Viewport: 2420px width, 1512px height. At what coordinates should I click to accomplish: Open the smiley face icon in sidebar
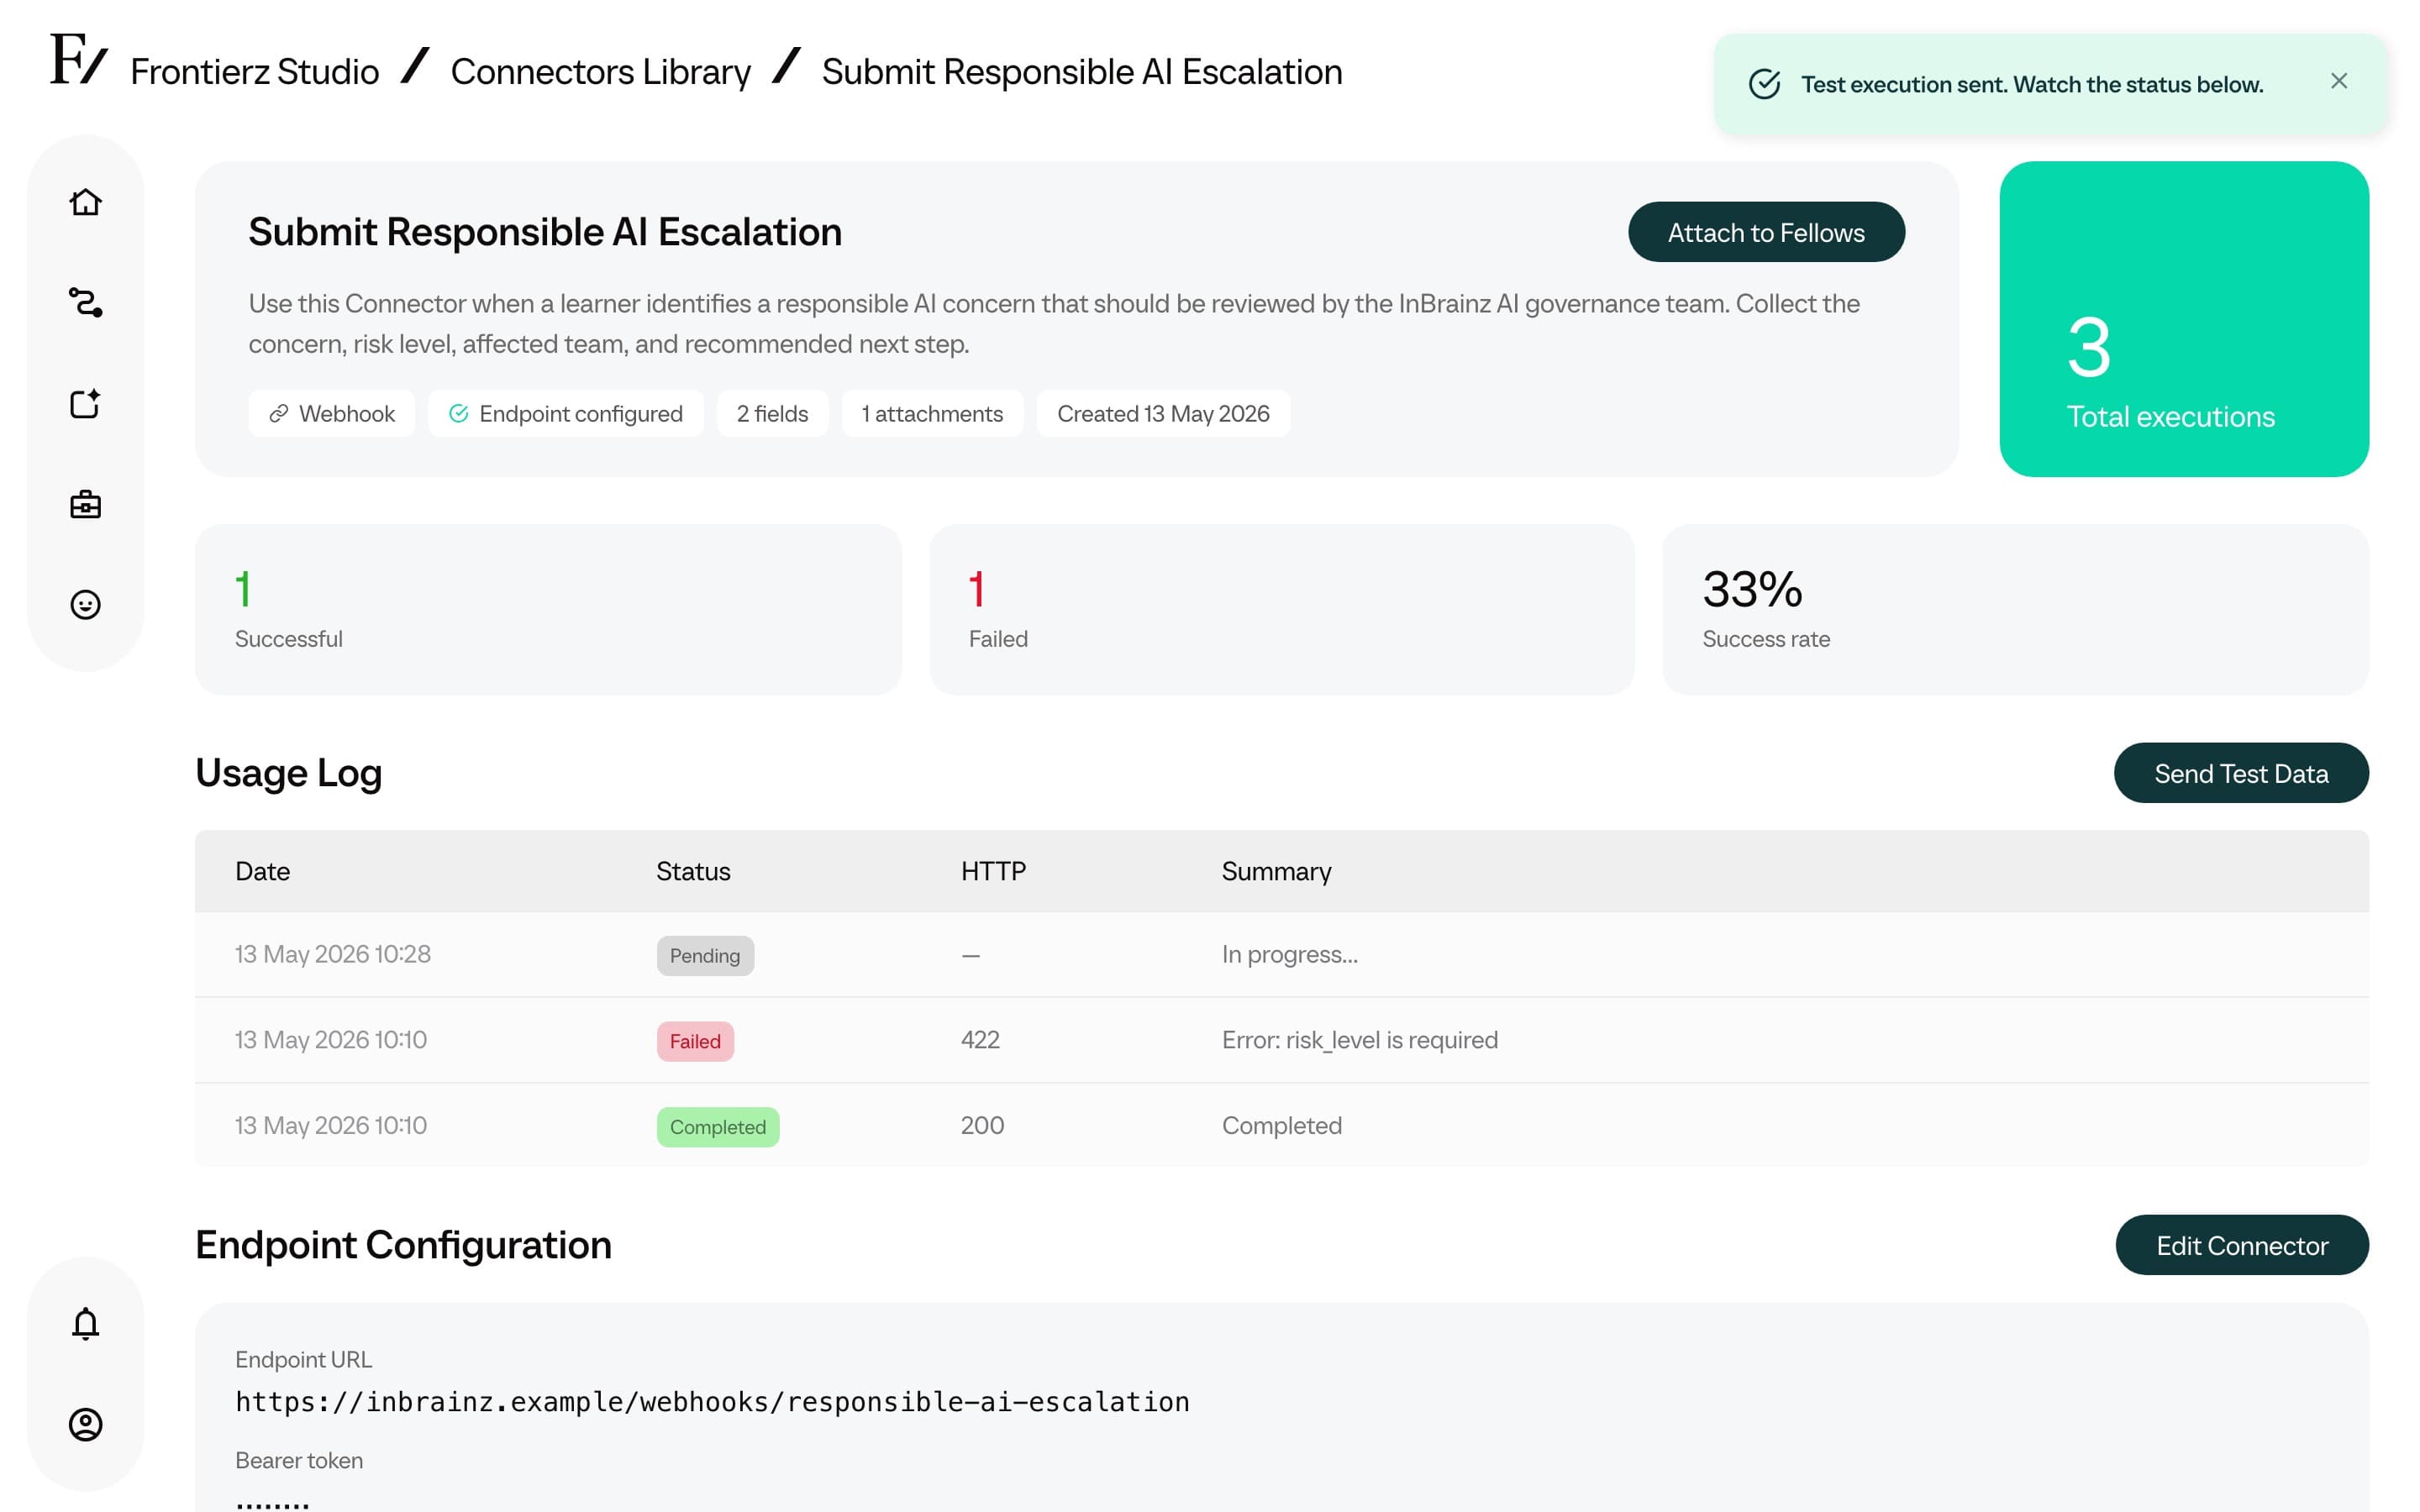(x=85, y=604)
